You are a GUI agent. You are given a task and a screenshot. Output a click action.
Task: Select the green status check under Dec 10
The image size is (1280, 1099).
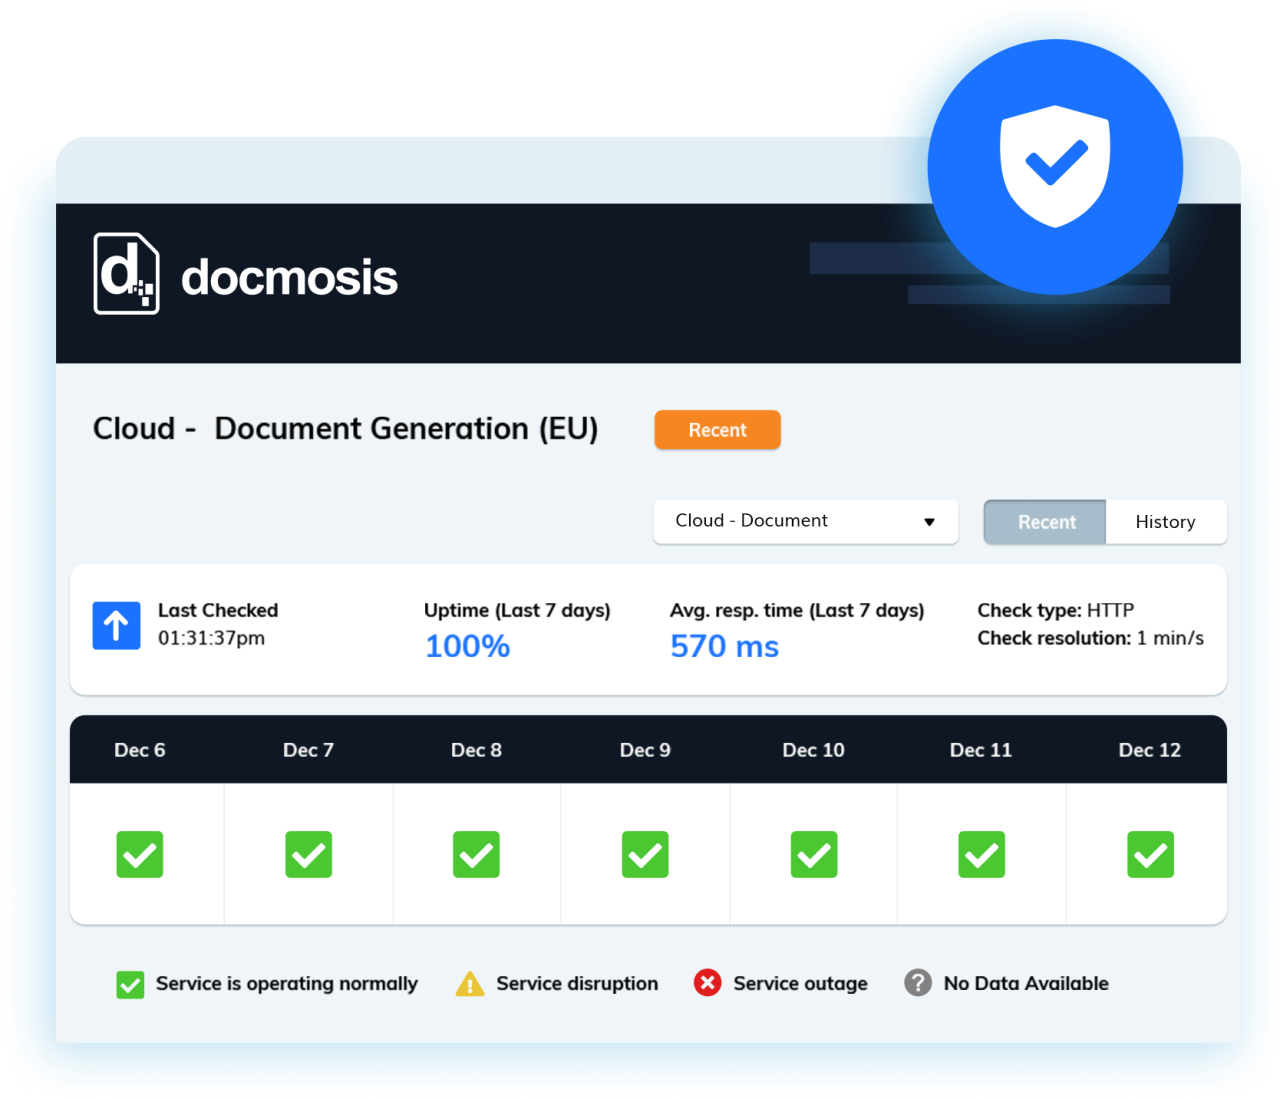[x=813, y=854]
